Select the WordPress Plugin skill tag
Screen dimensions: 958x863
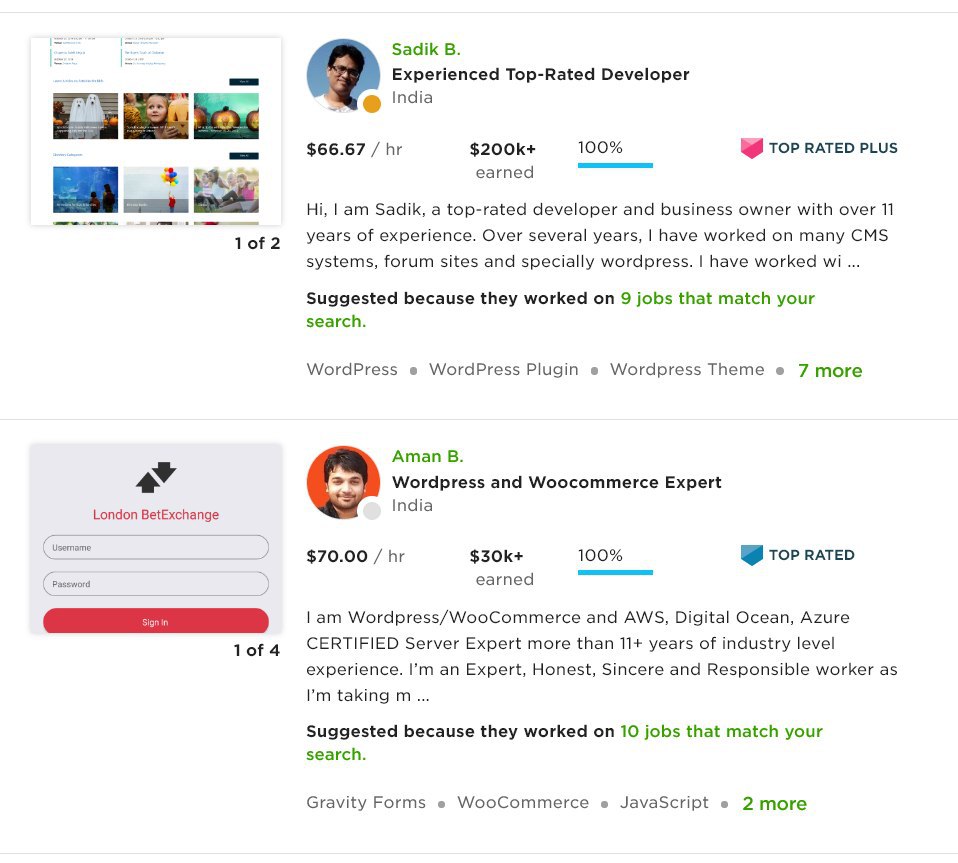point(503,370)
